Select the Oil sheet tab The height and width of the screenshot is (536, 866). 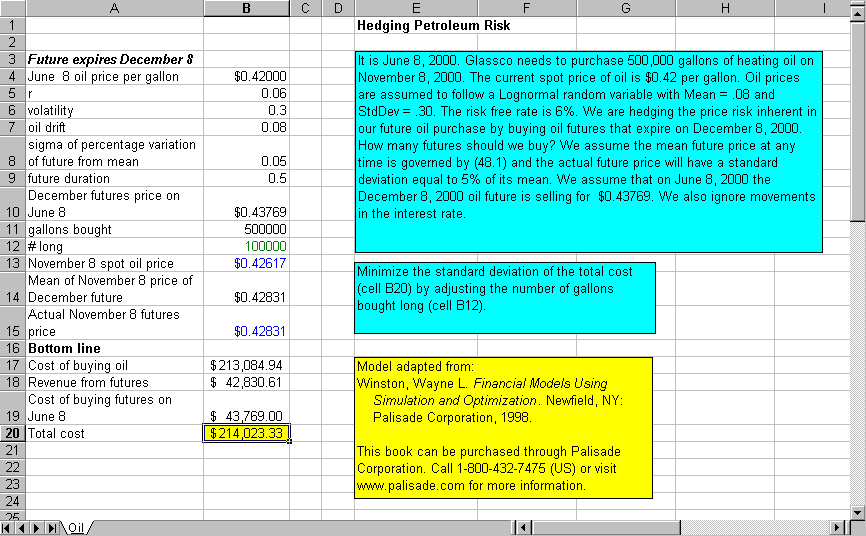coord(76,528)
